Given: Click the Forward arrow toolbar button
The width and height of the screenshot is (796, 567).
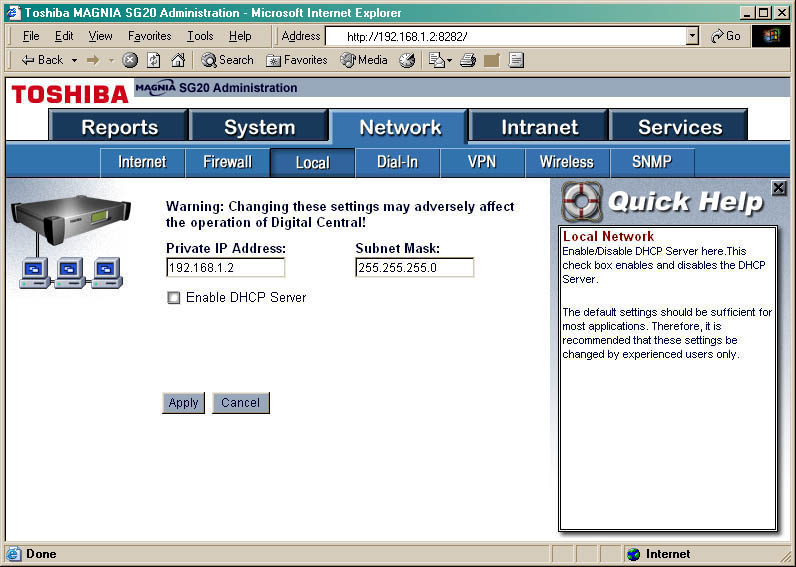Looking at the screenshot, I should tap(93, 60).
